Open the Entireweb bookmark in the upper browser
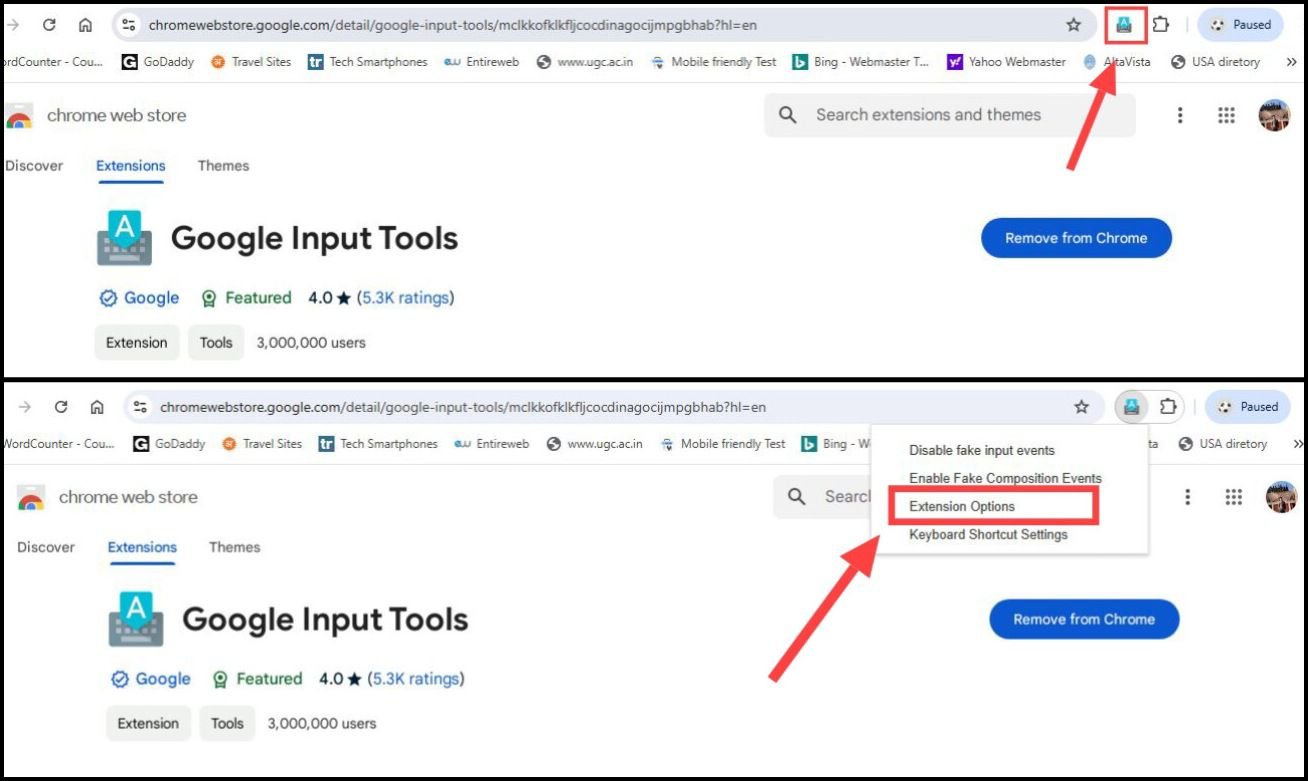The image size is (1308, 781). [x=482, y=62]
